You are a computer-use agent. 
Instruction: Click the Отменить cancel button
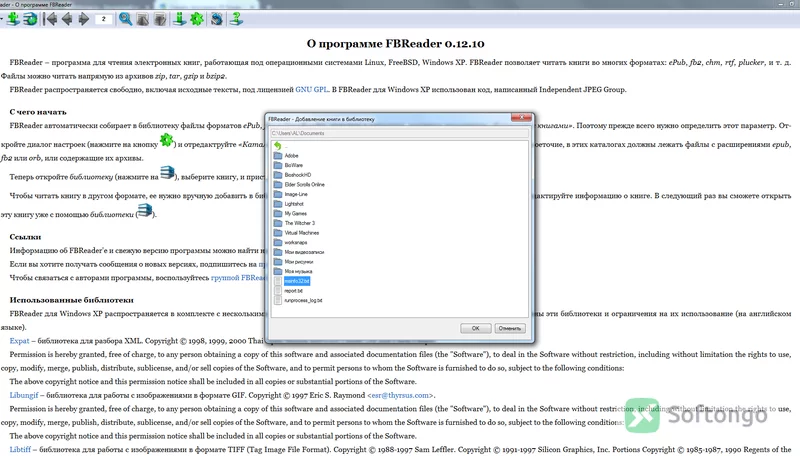[510, 328]
